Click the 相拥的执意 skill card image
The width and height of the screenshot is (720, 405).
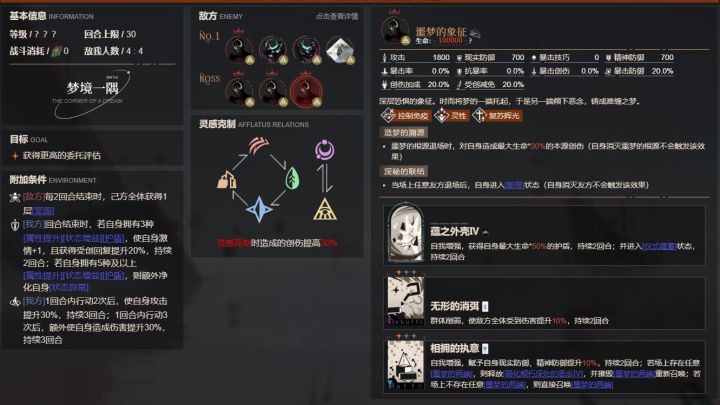(x=405, y=365)
